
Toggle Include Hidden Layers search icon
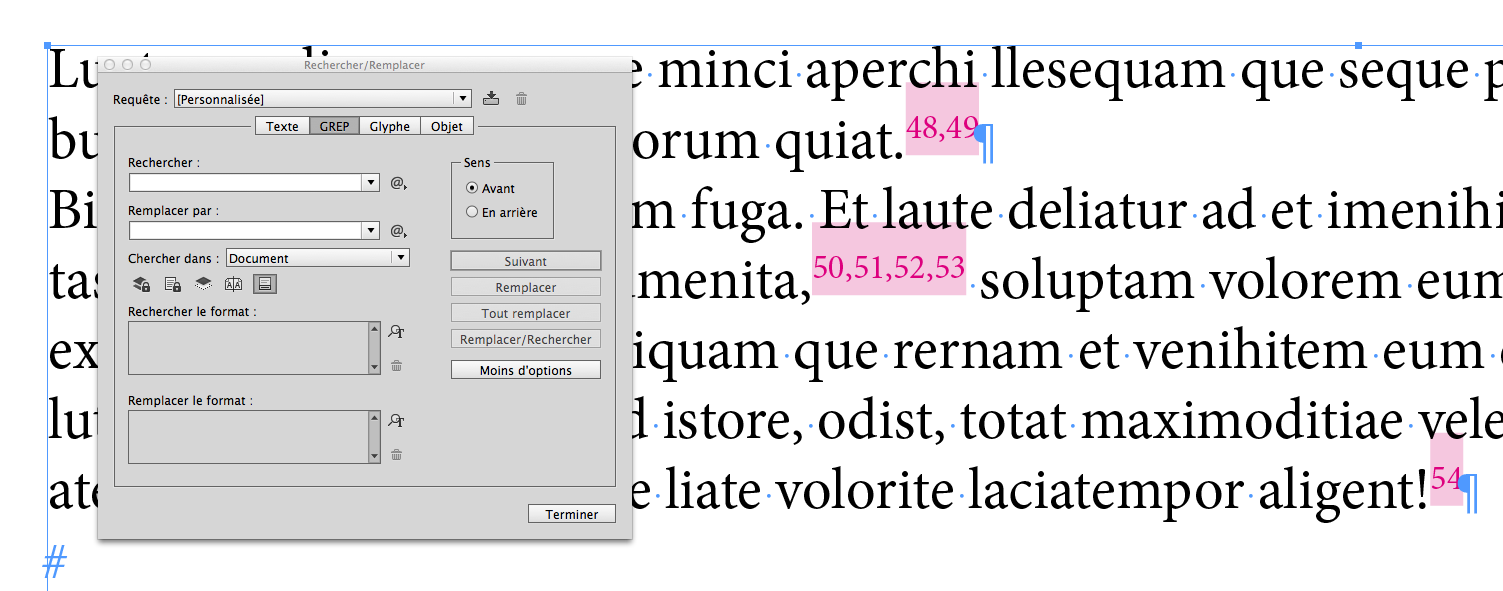[203, 284]
